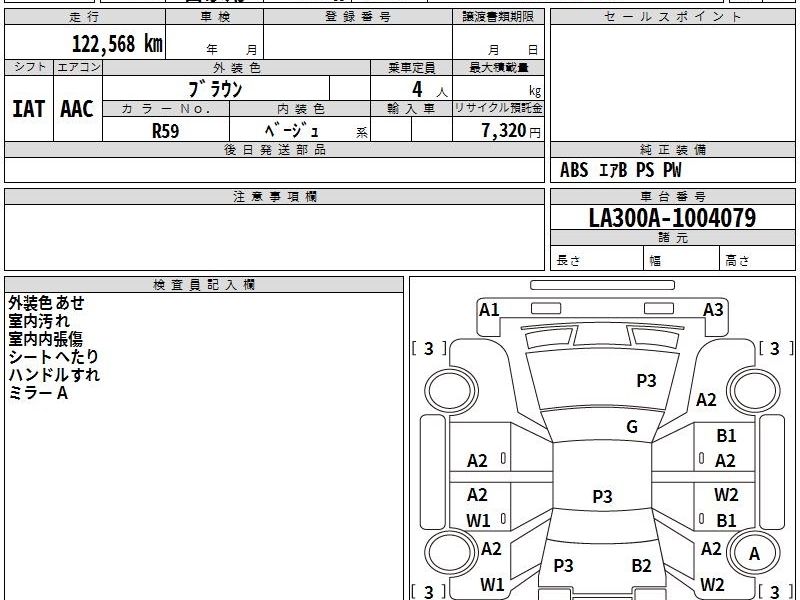Select the セールスポイント header
This screenshot has height=600, width=800.
point(672,17)
